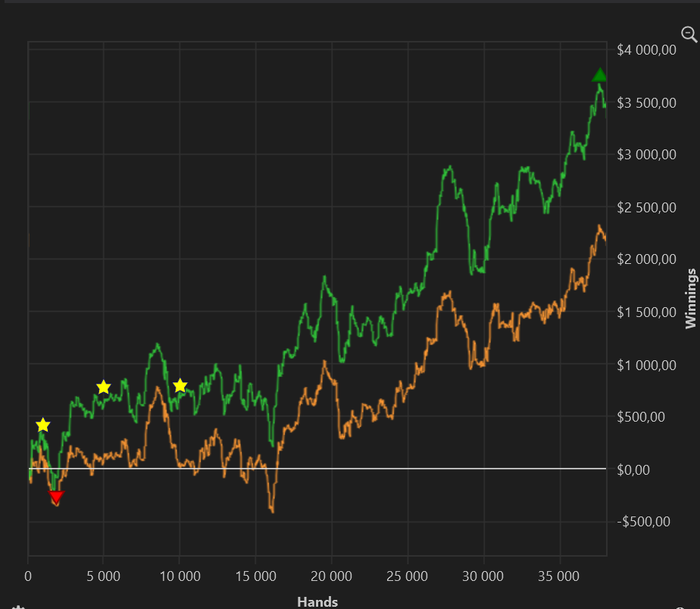Click the 30 000 hands axis label

click(483, 576)
